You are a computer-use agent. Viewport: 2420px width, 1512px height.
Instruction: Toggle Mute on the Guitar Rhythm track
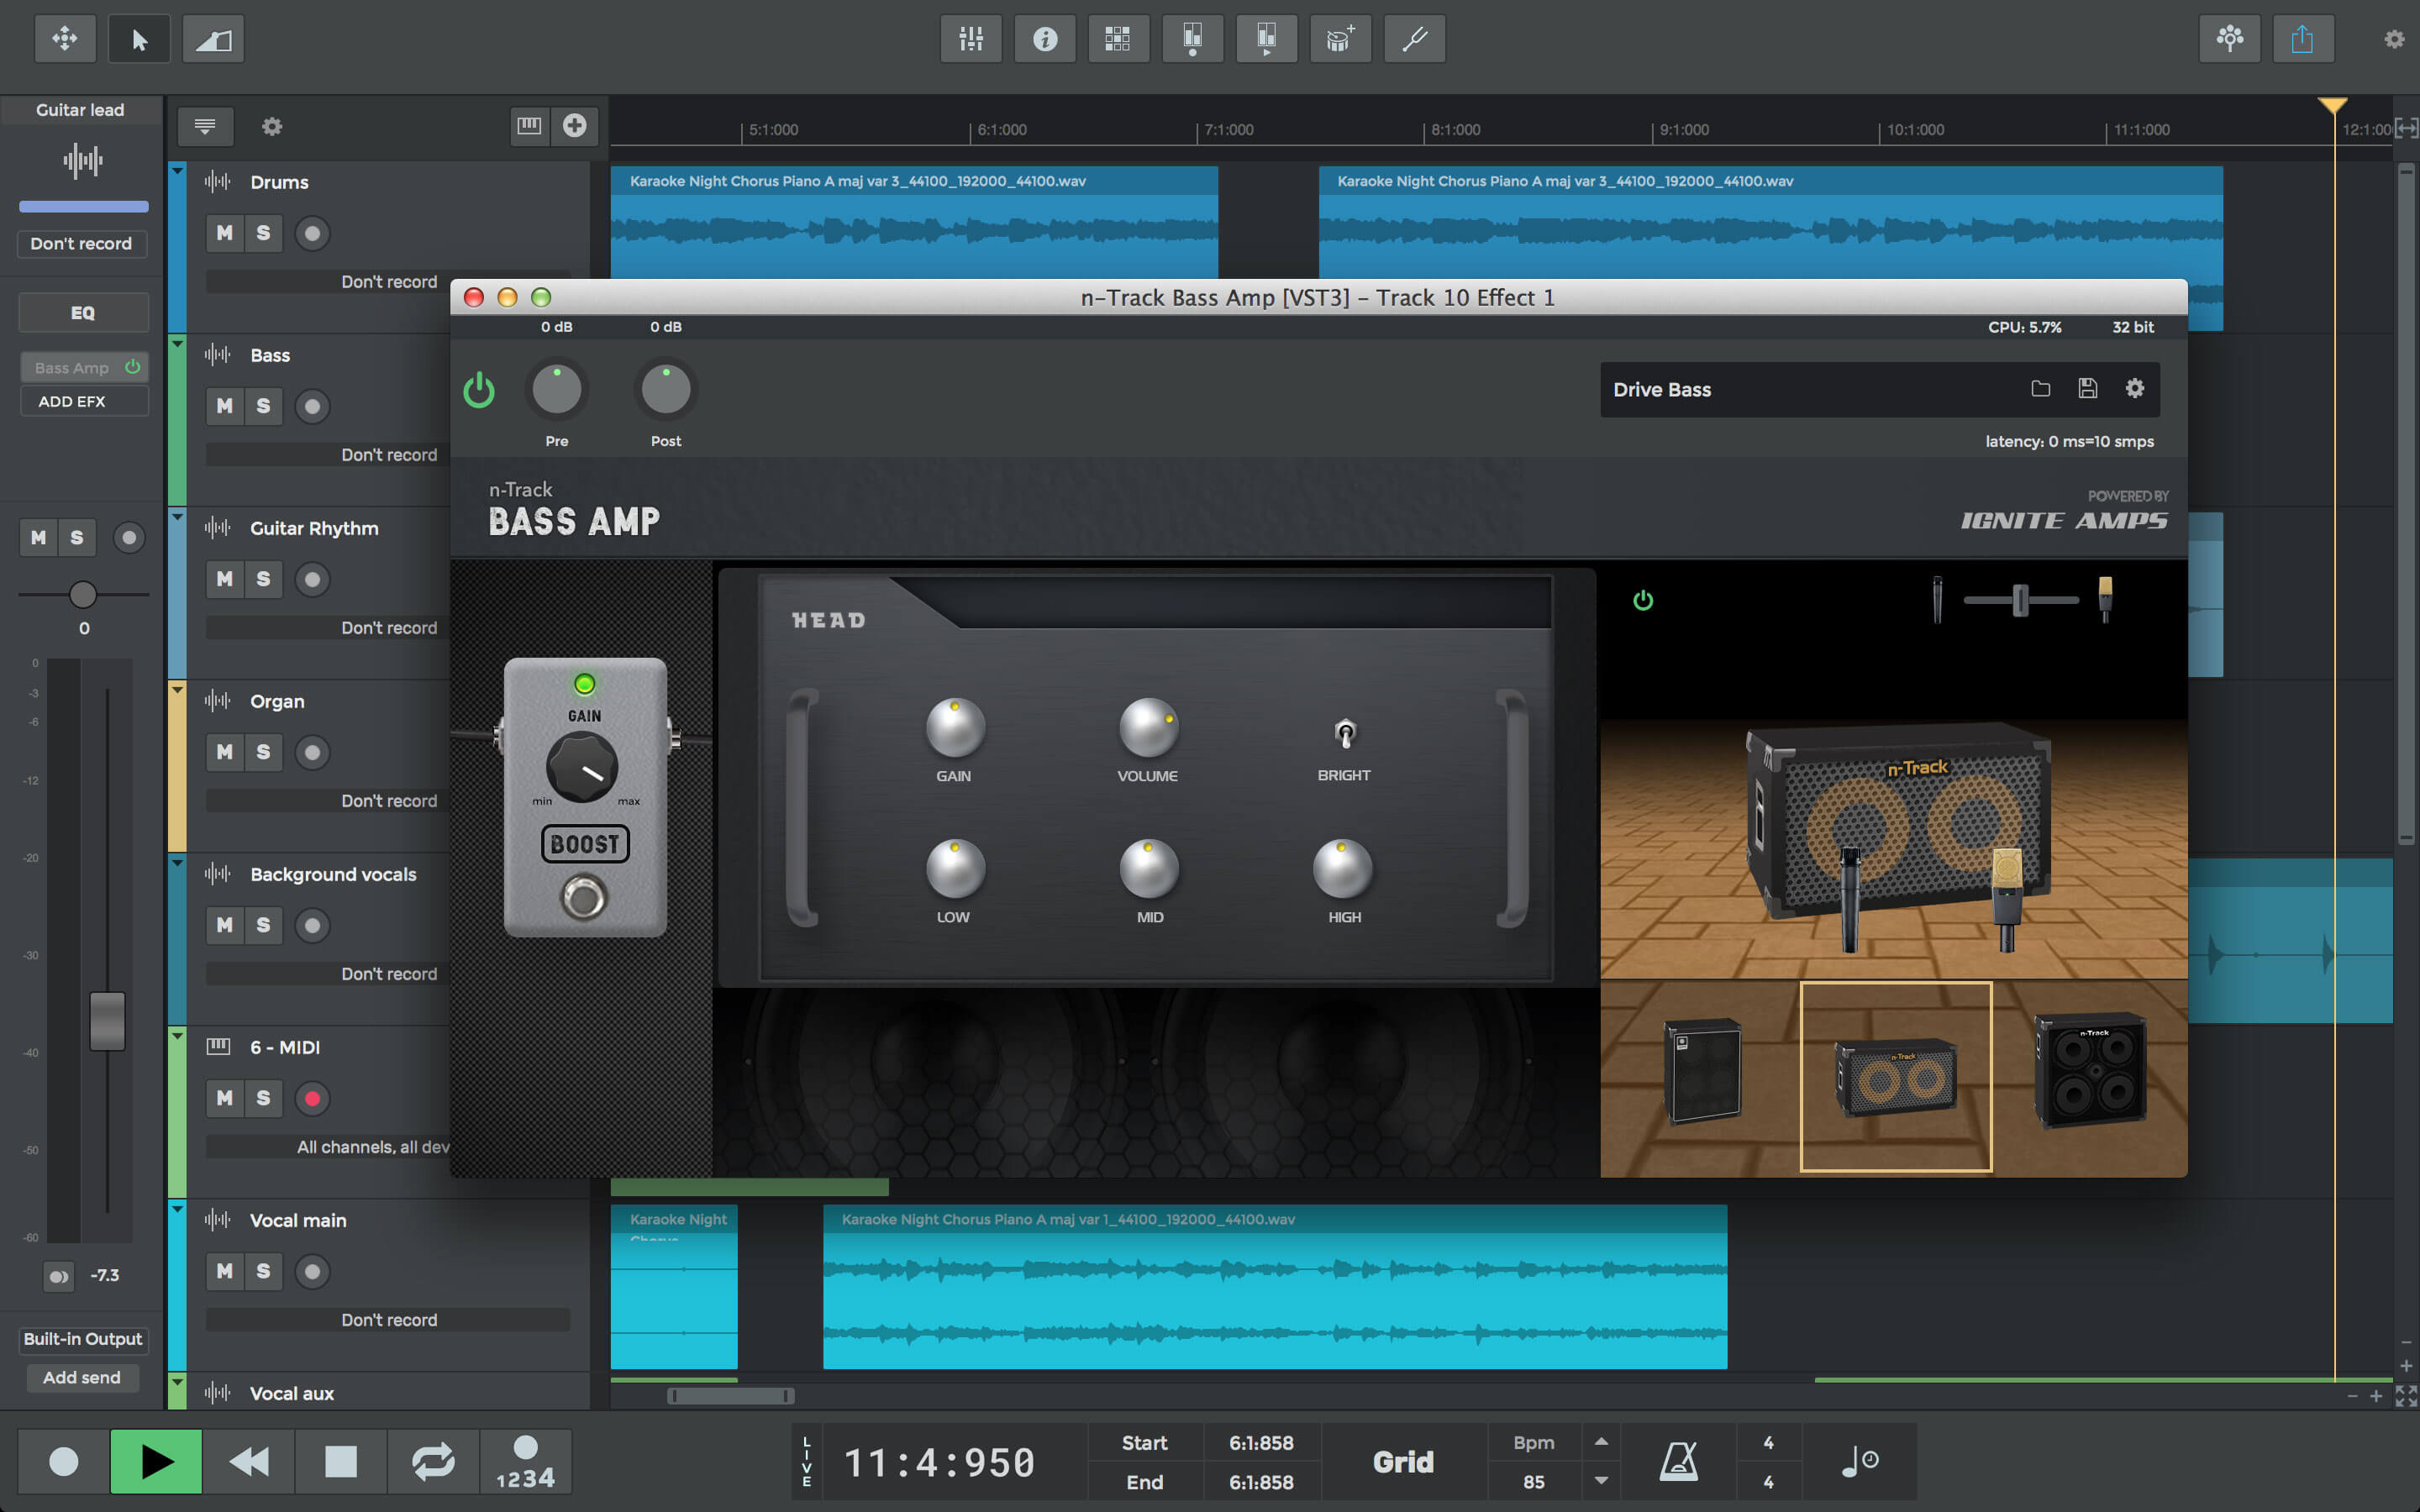pyautogui.click(x=223, y=578)
